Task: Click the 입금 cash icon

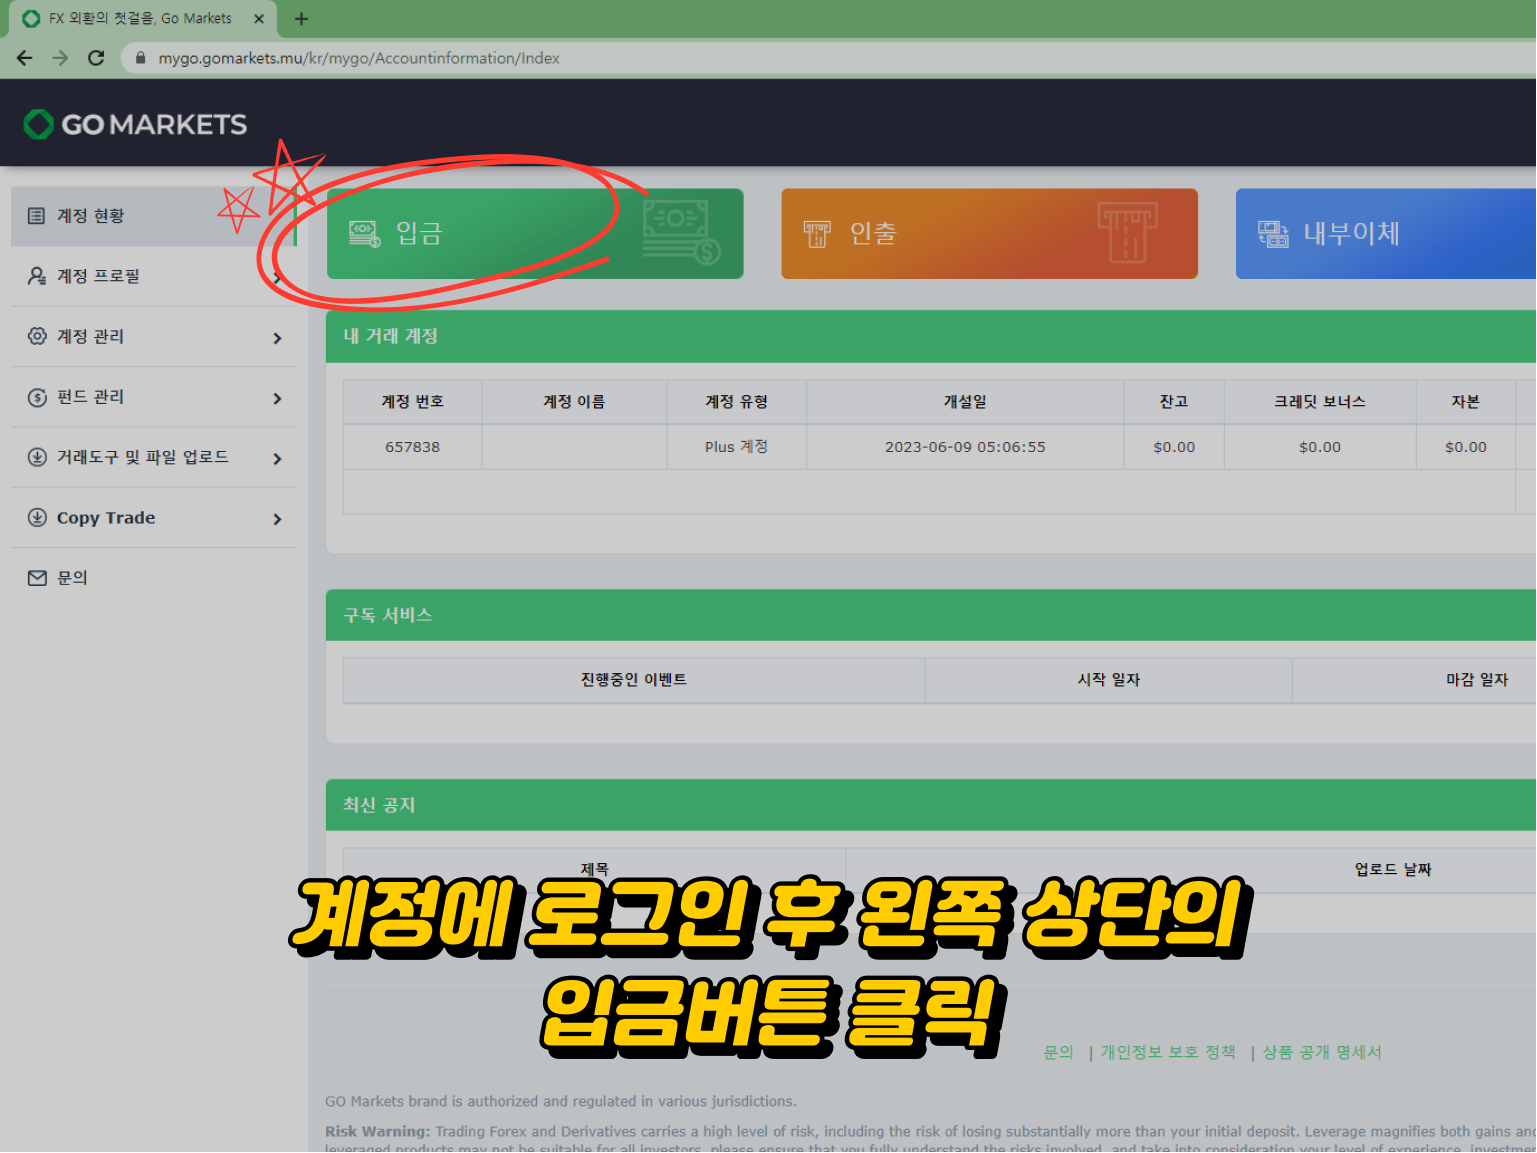Action: click(364, 234)
